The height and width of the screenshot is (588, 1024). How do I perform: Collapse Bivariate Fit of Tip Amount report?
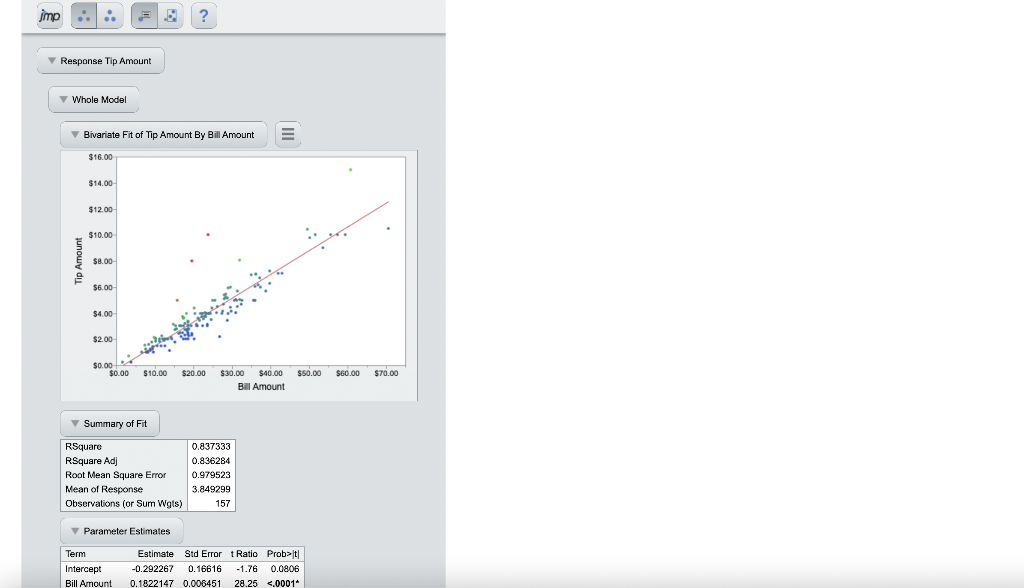click(x=77, y=134)
